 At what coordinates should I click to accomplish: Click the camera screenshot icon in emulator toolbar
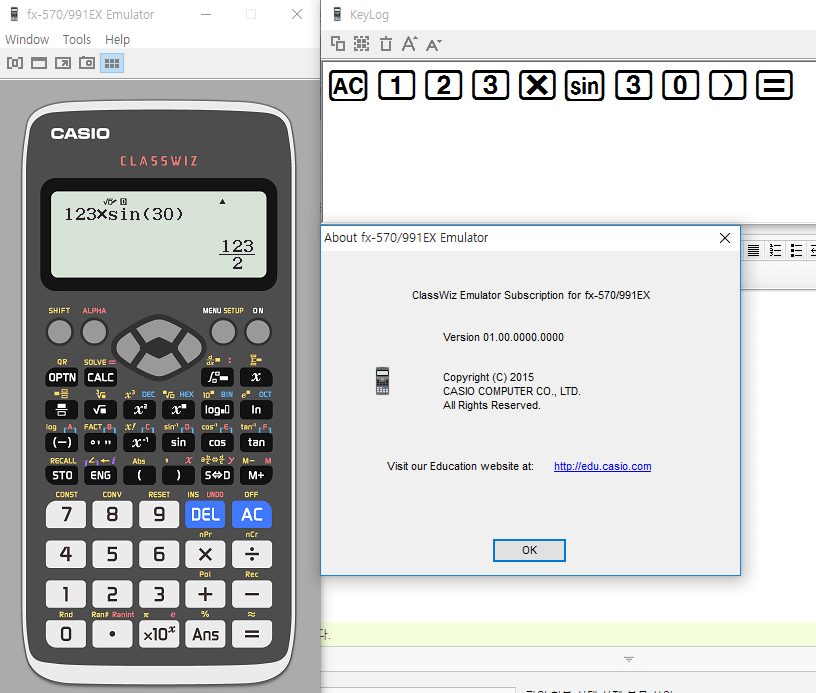[87, 63]
